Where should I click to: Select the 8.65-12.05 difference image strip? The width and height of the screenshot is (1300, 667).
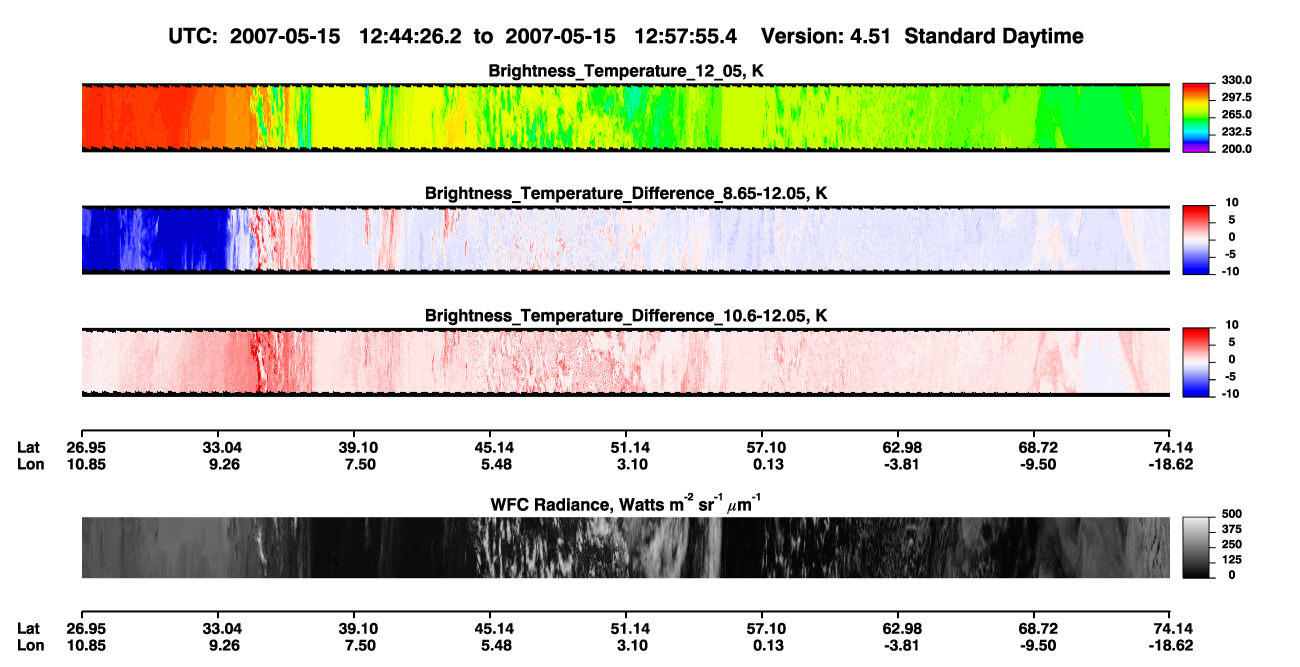[626, 240]
